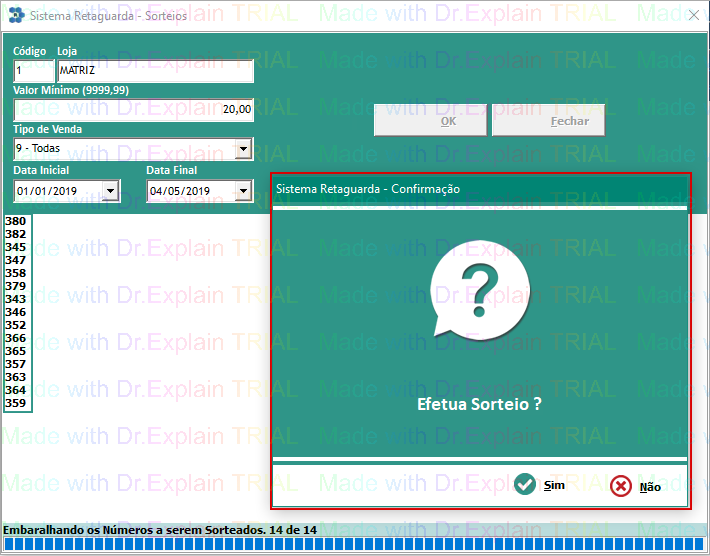This screenshot has width=710, height=556.
Task: Close the Sorteios window
Action: pyautogui.click(x=693, y=16)
